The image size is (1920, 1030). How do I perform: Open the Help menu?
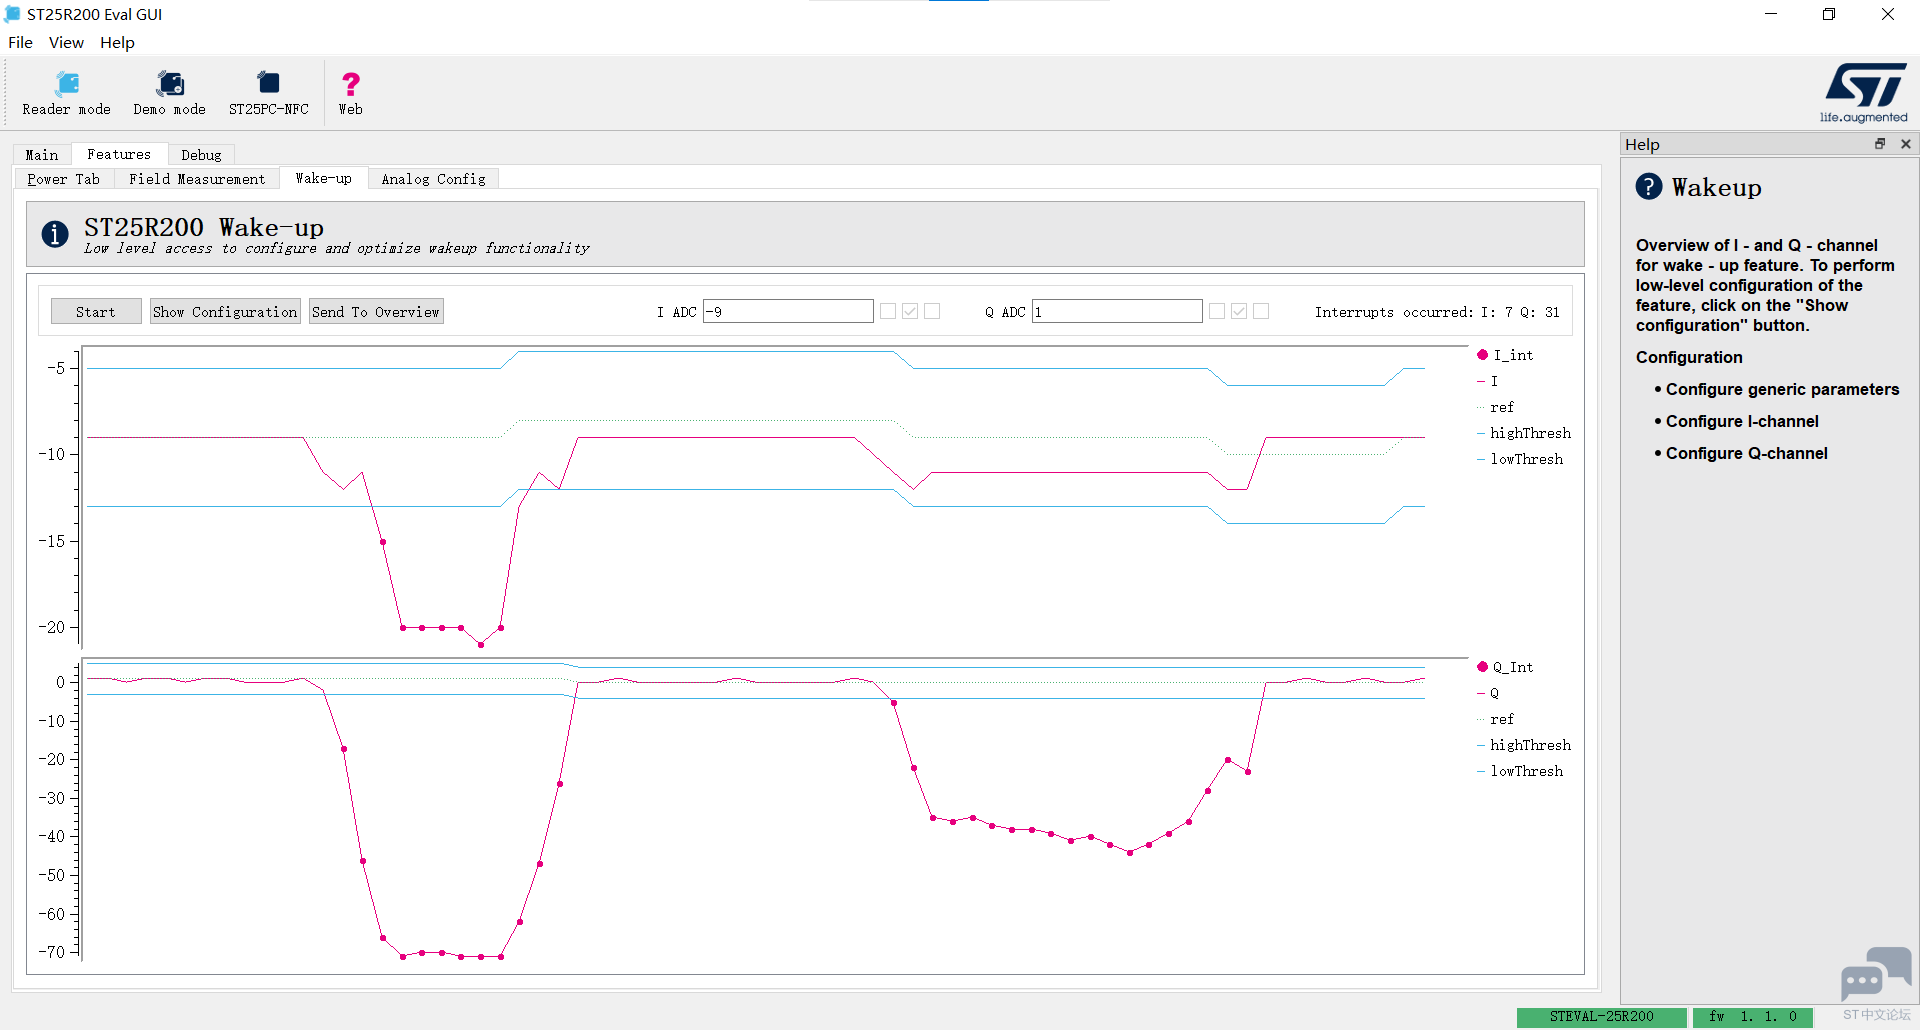point(117,42)
